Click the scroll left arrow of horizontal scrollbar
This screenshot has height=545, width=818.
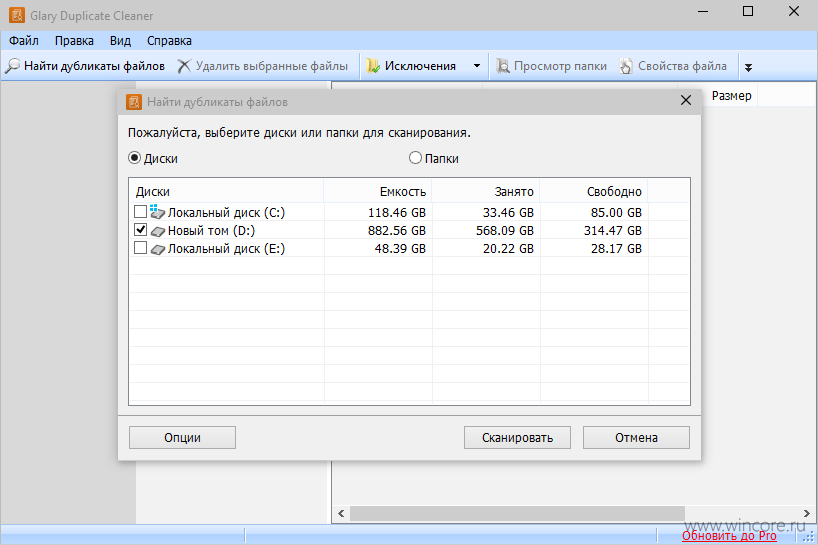click(341, 513)
